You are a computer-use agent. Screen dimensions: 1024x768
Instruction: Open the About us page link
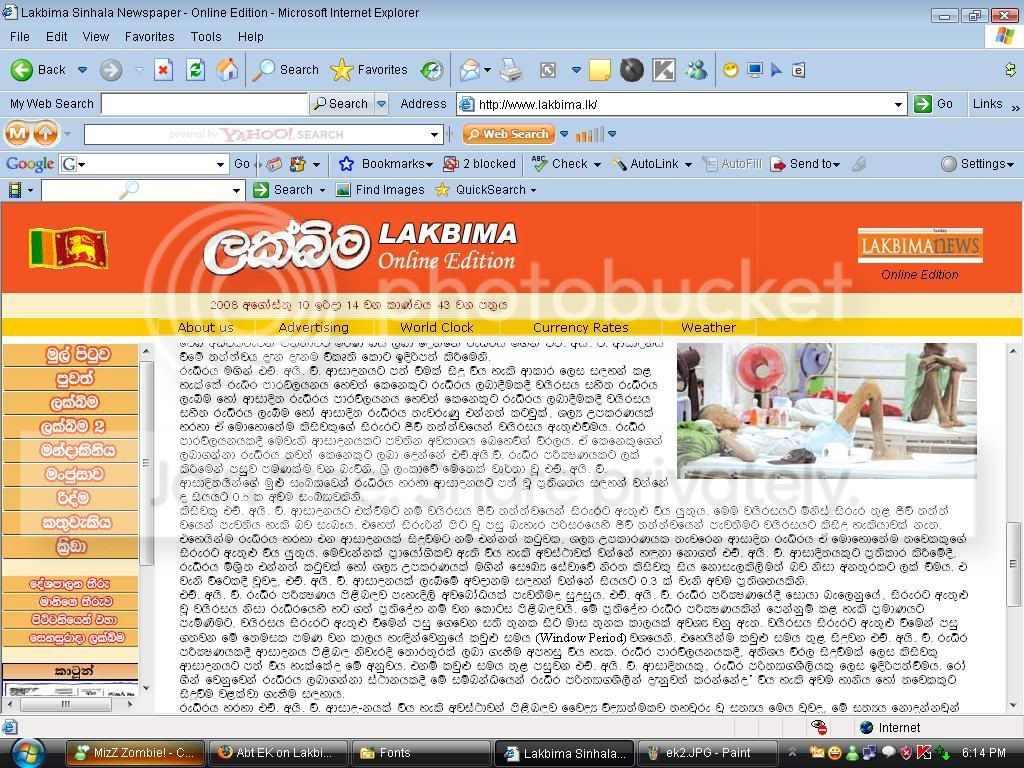point(205,327)
